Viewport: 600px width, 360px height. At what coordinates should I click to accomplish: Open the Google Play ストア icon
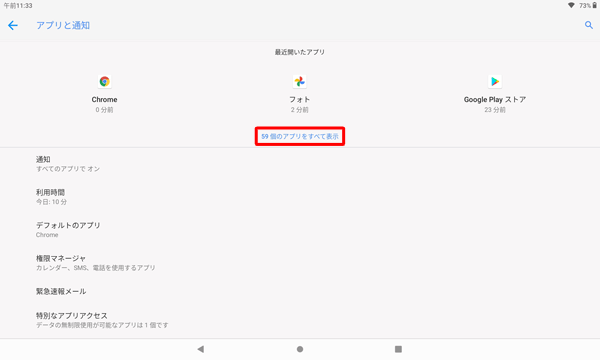(495, 81)
